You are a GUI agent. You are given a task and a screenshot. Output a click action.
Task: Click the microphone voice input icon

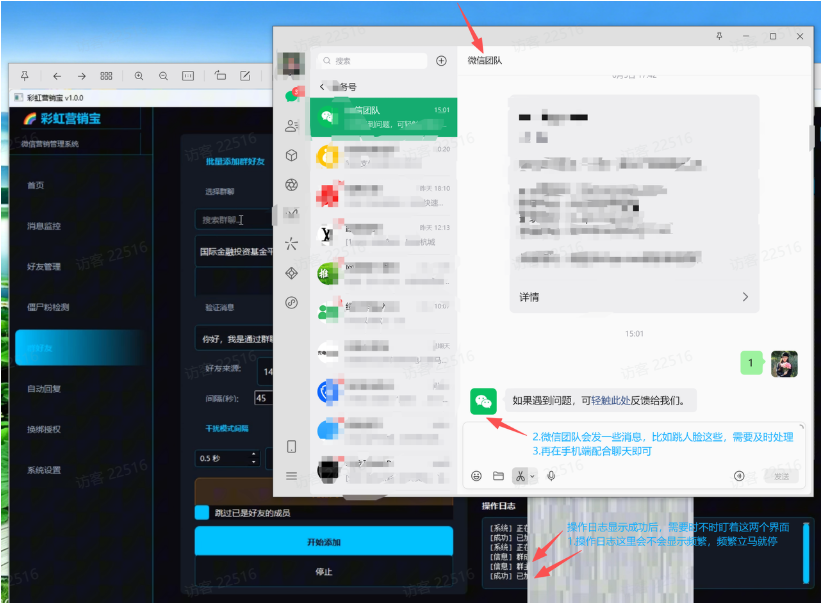551,476
